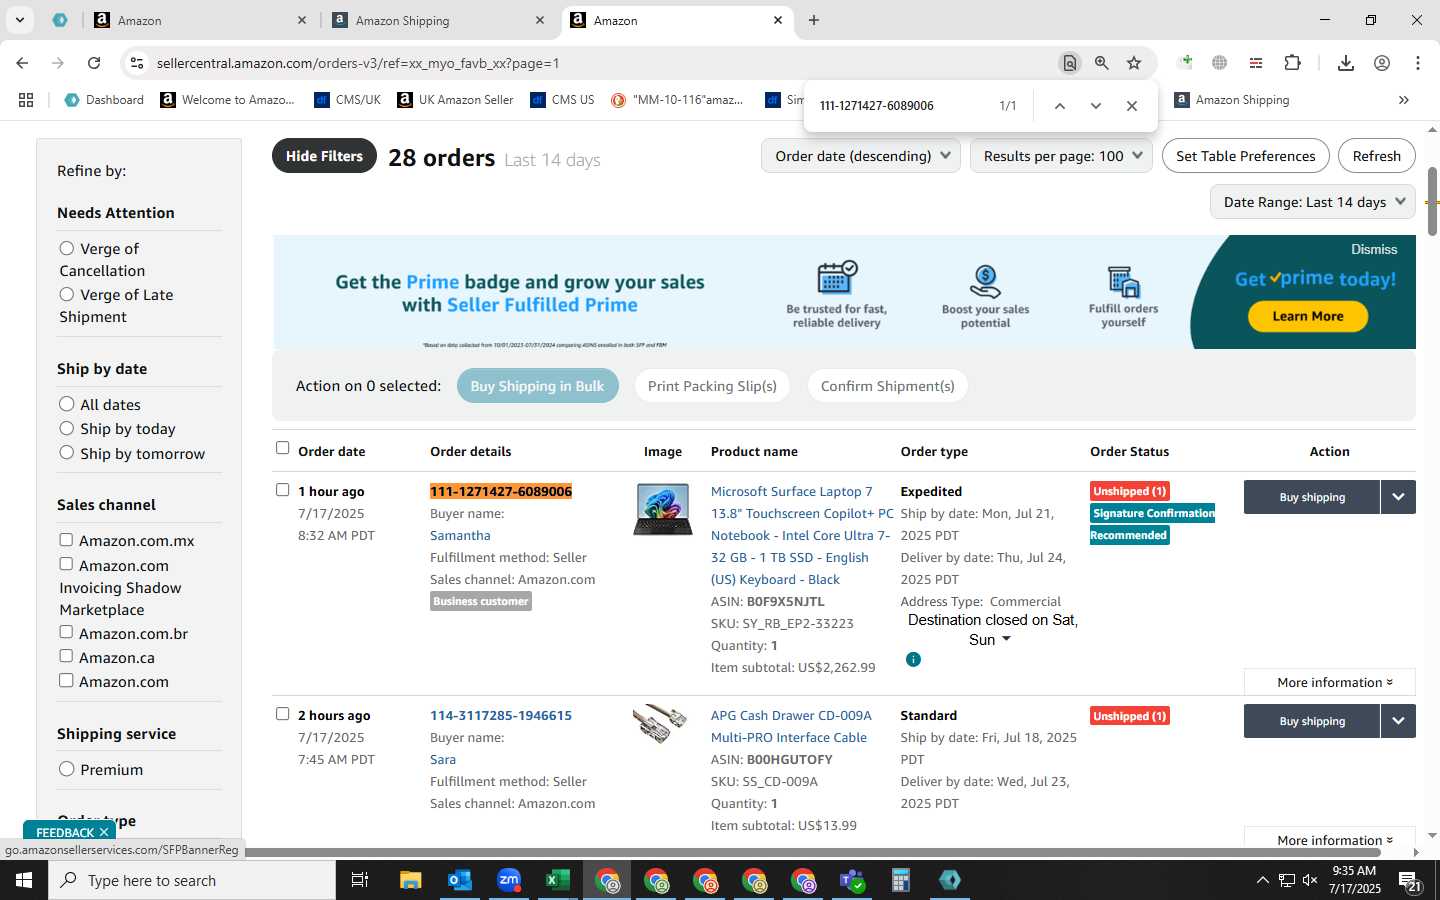Image resolution: width=1440 pixels, height=900 pixels.
Task: Open the CMS US bookmark
Action: coord(562,100)
